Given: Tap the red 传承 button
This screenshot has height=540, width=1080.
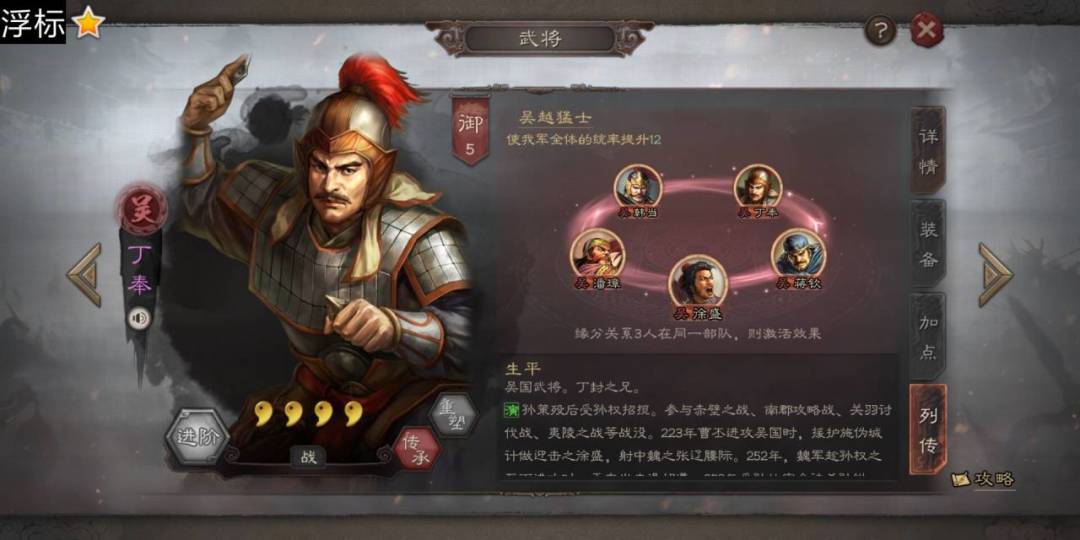Looking at the screenshot, I should tap(417, 448).
